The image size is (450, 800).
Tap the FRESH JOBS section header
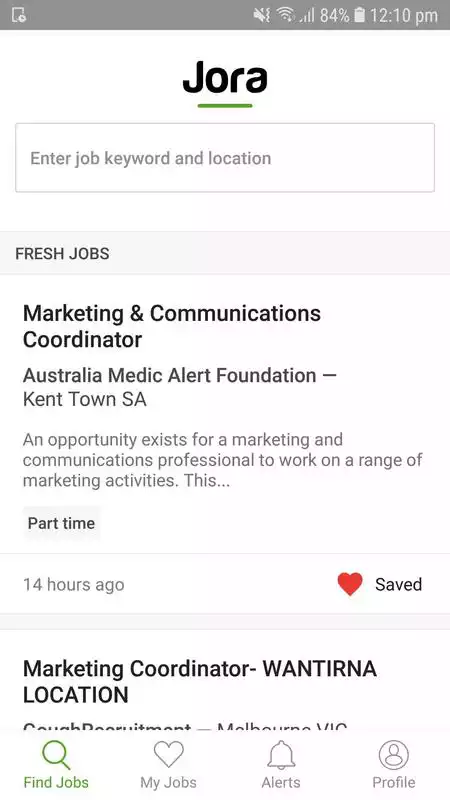point(62,254)
